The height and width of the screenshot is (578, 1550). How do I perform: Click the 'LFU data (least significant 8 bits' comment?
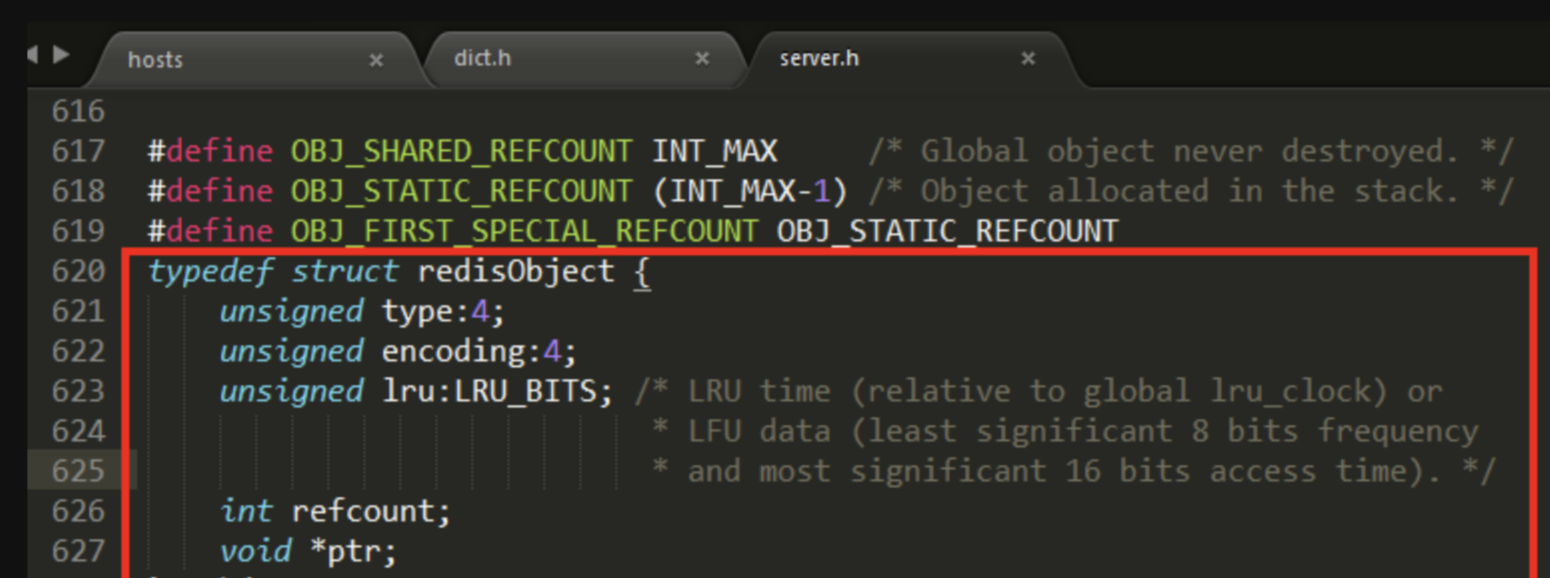point(1064,431)
